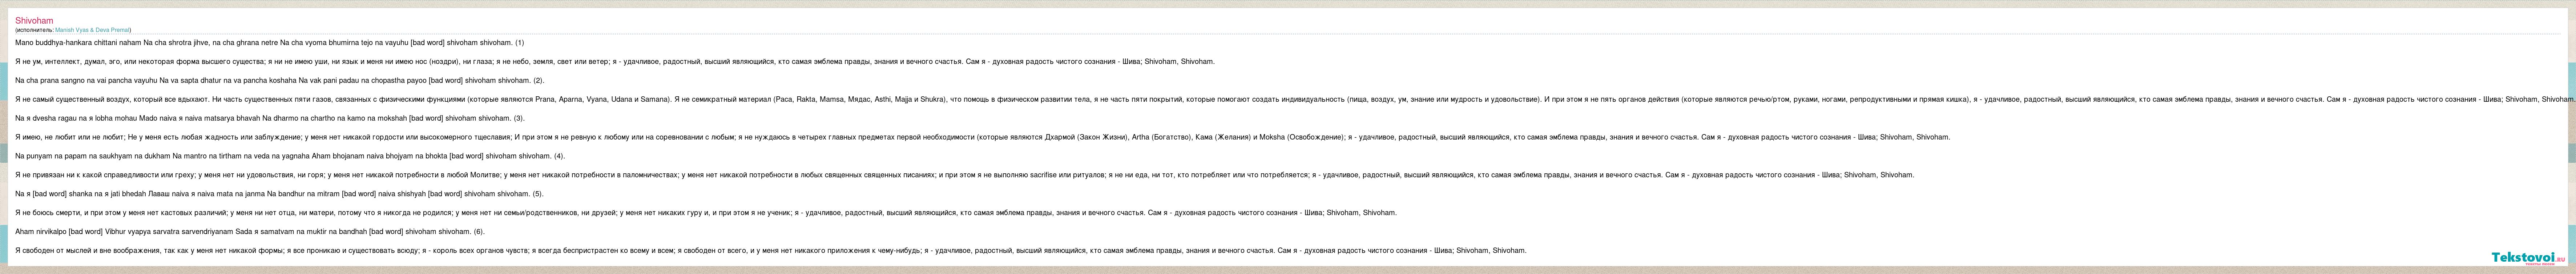Open the Manish Vyas & Deva Premal artist link
This screenshot has height=274, width=2576.
pos(92,30)
